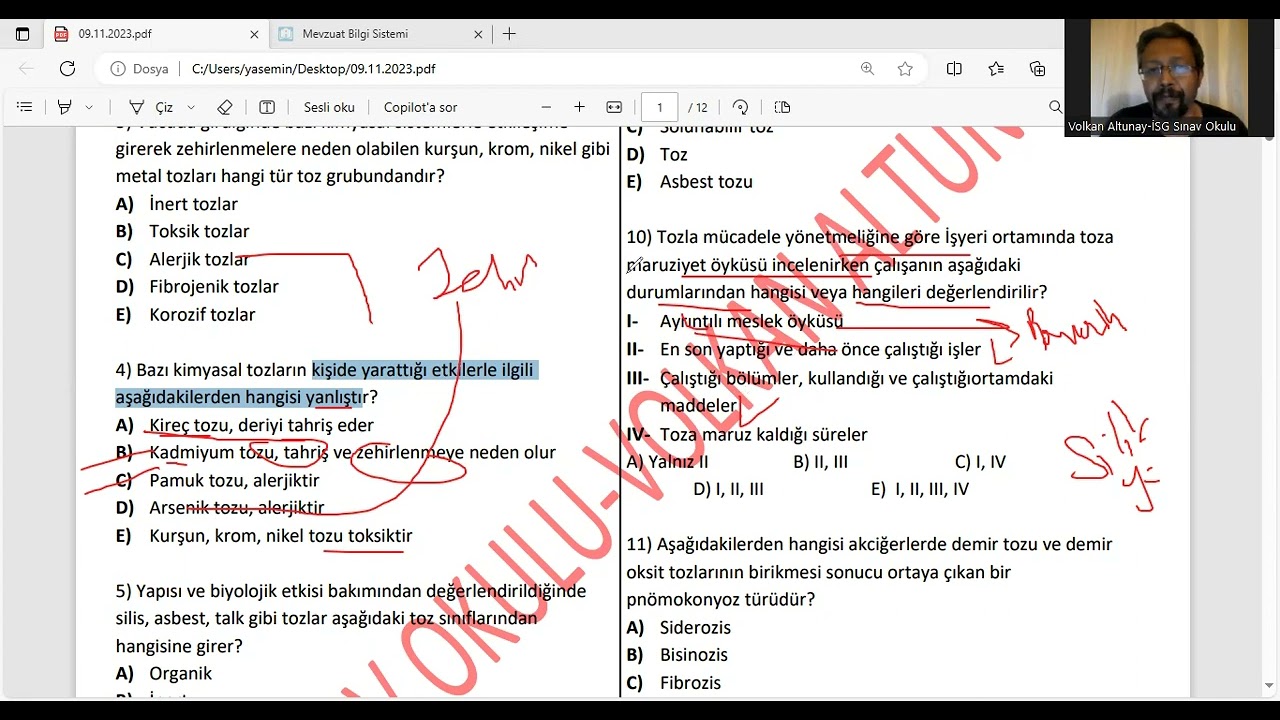
Task: Refresh the current page
Action: (x=67, y=69)
